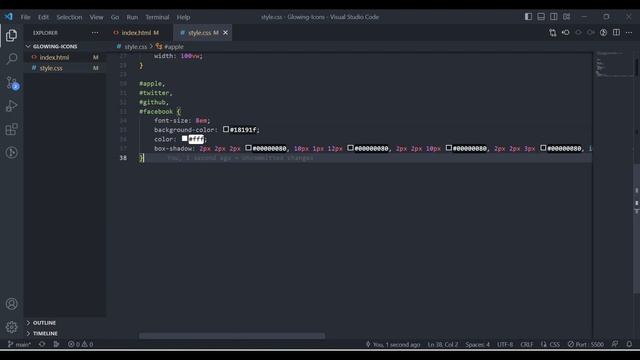Click style.css in the breadcrumb
This screenshot has height=360, width=640.
[135, 47]
